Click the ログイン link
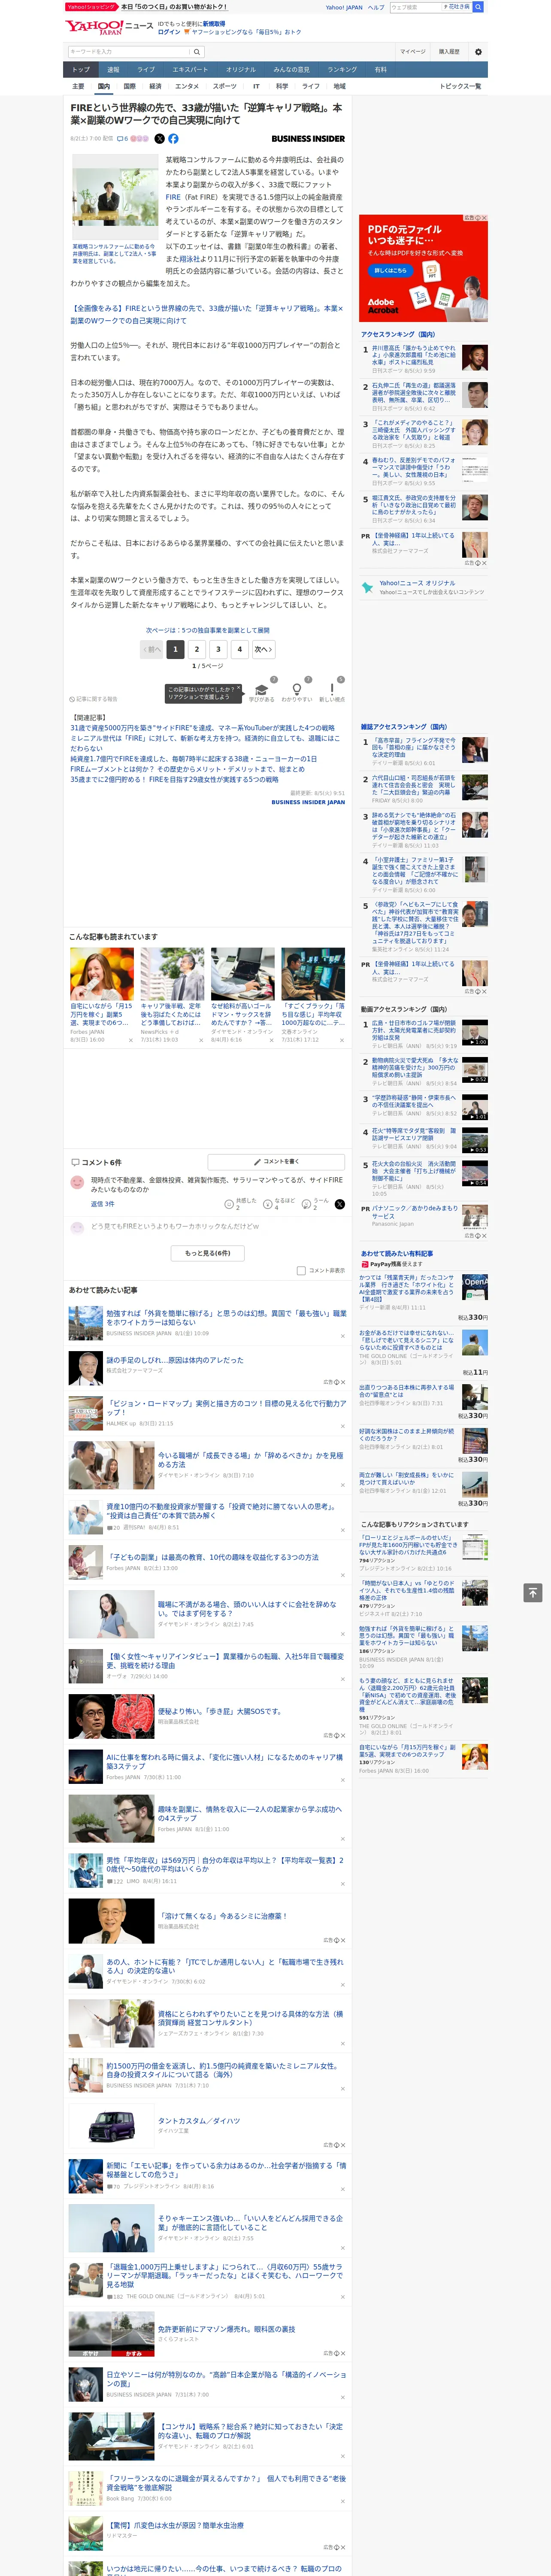The width and height of the screenshot is (551, 2576). pyautogui.click(x=169, y=32)
